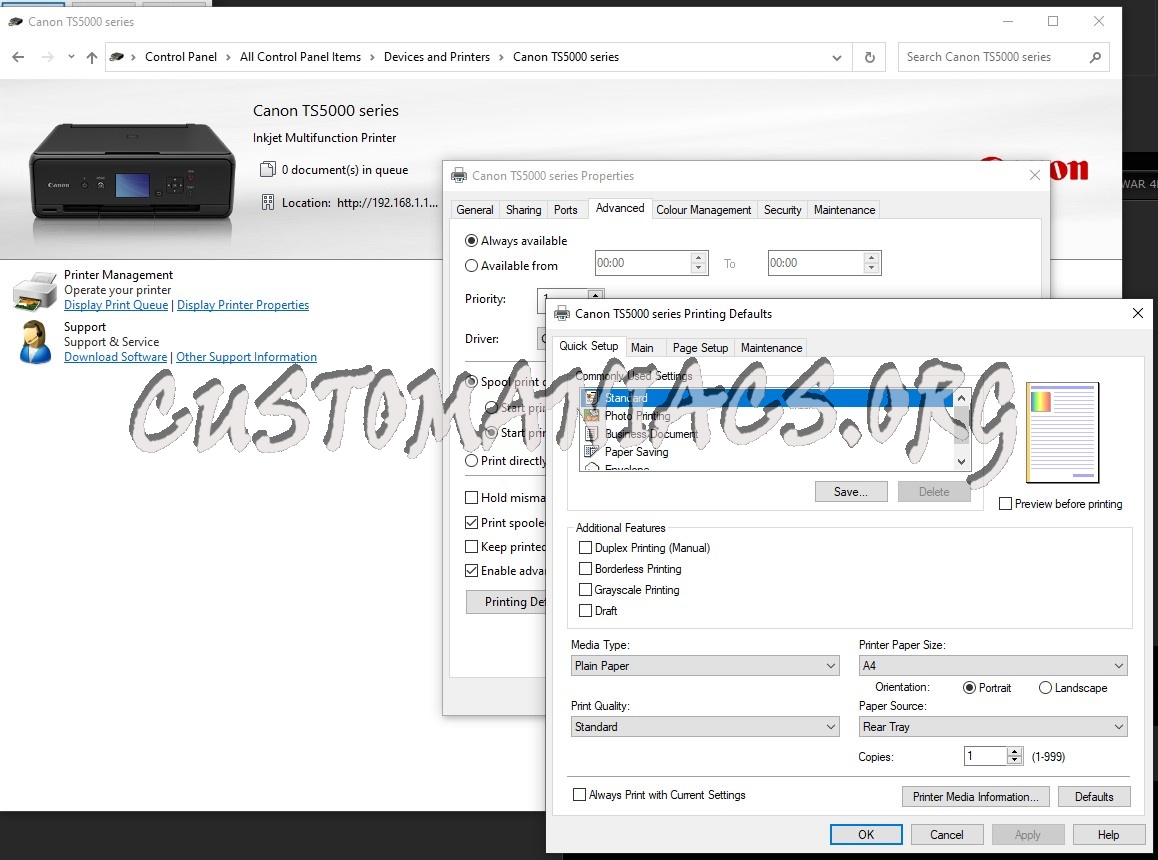This screenshot has height=860, width=1158.
Task: Click the Copies number field
Action: tap(986, 756)
